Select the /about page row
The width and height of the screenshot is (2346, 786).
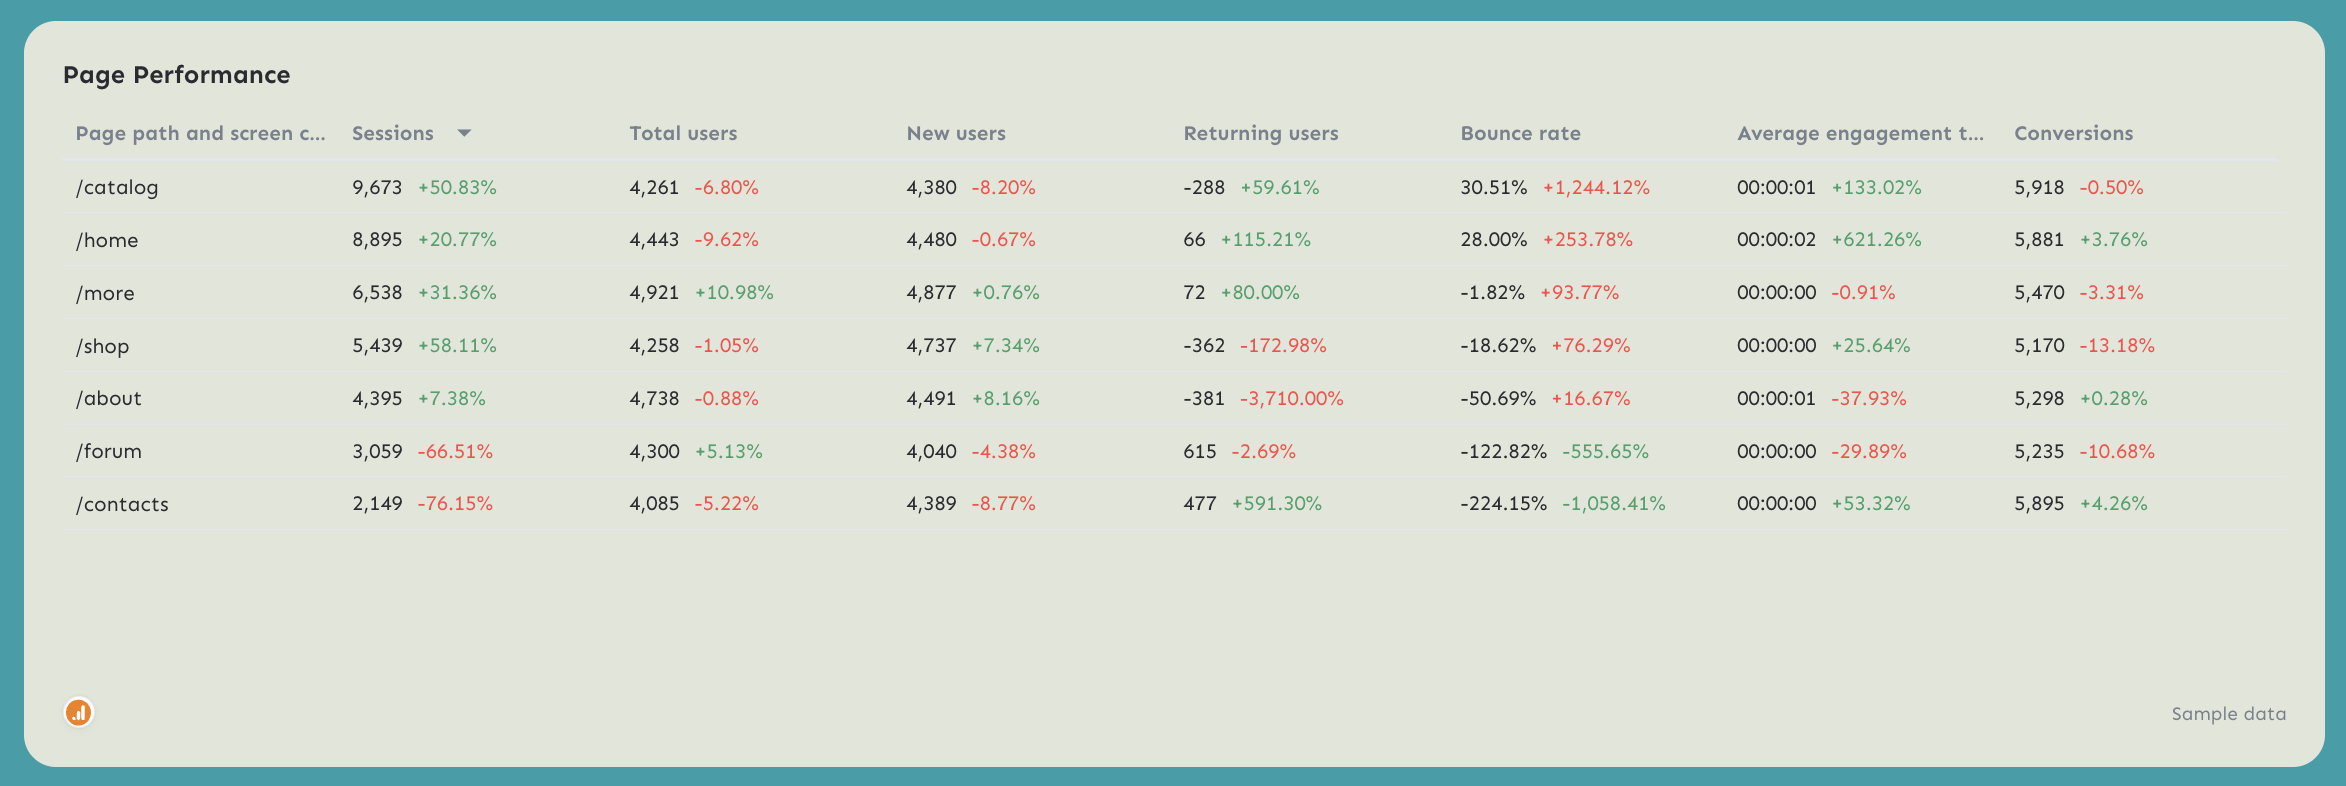tap(110, 397)
